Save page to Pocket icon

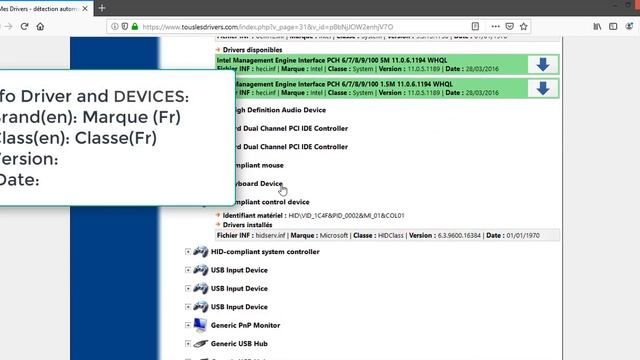click(509, 27)
